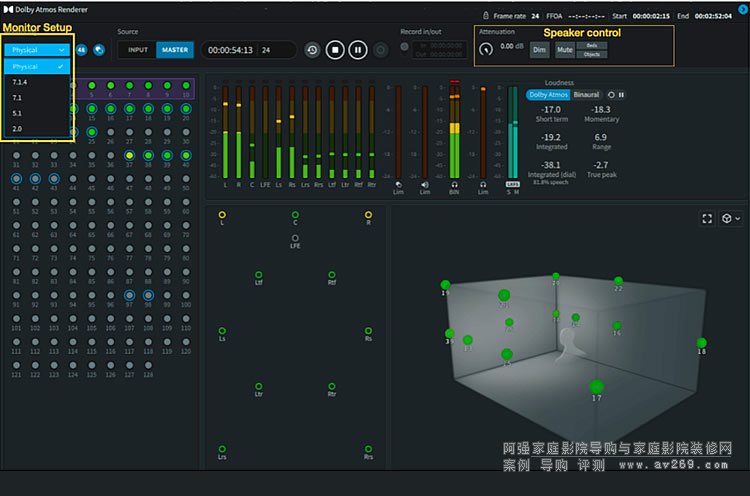The image size is (750, 496).
Task: Toggle Mute Beds option
Action: click(591, 45)
